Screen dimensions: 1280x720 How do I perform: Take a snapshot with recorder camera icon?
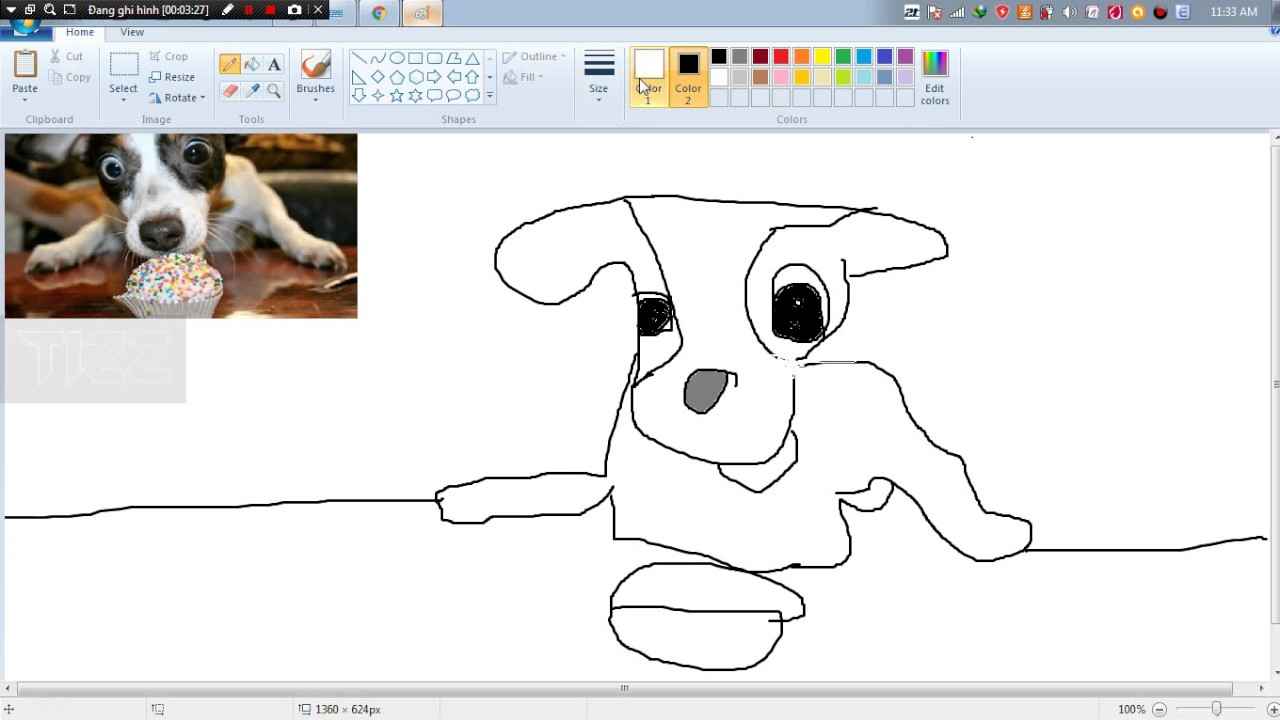[x=294, y=10]
